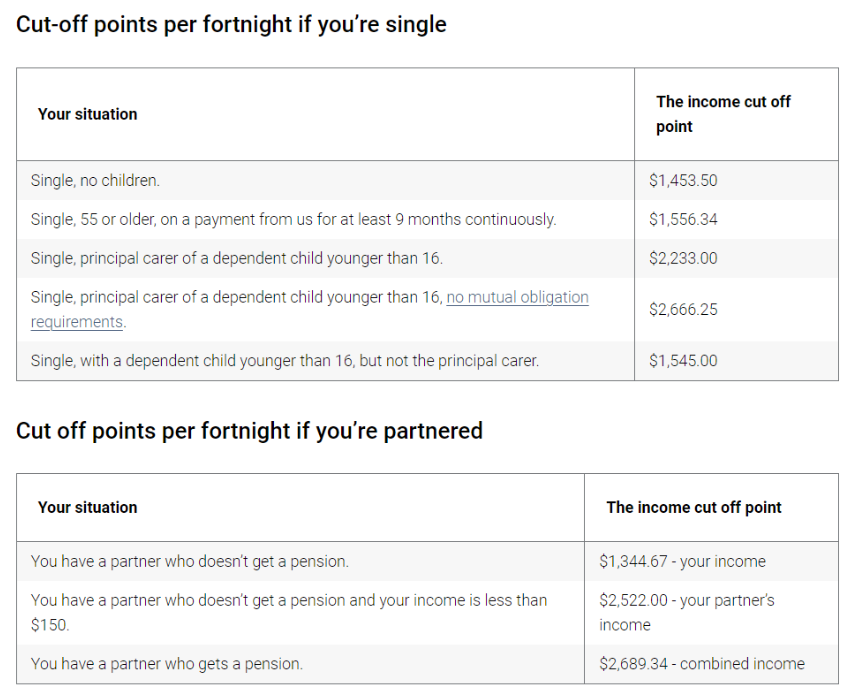Click the $1,556.34 amount cell
The image size is (856, 697).
(x=736, y=219)
